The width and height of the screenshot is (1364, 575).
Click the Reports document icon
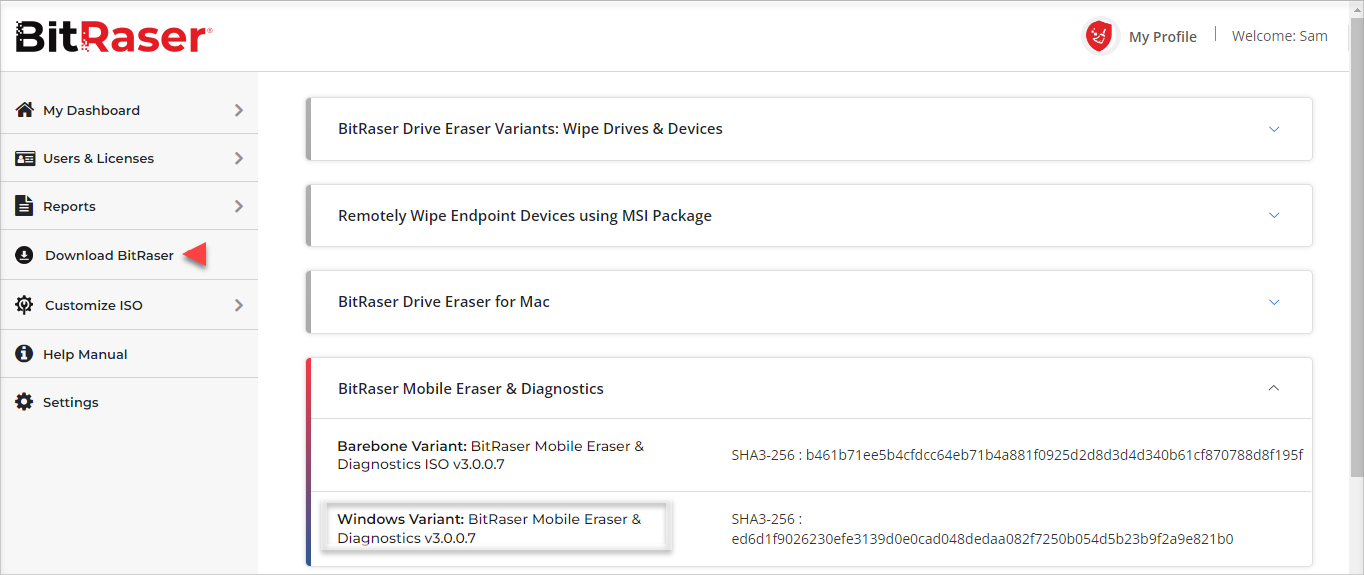[25, 206]
